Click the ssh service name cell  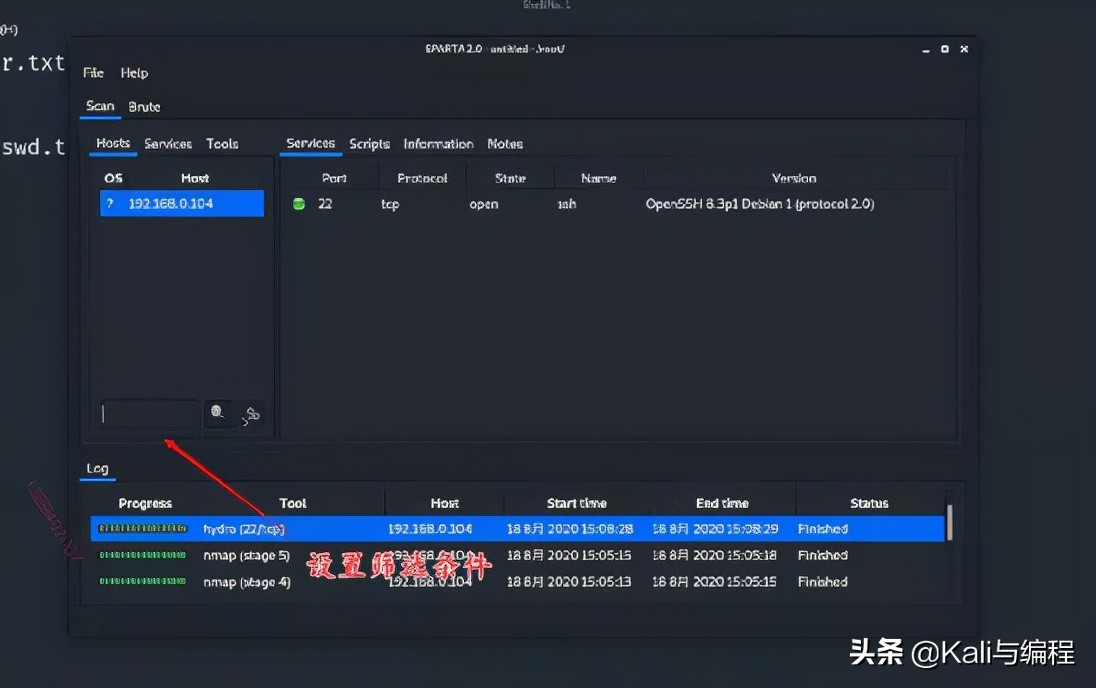(x=567, y=204)
